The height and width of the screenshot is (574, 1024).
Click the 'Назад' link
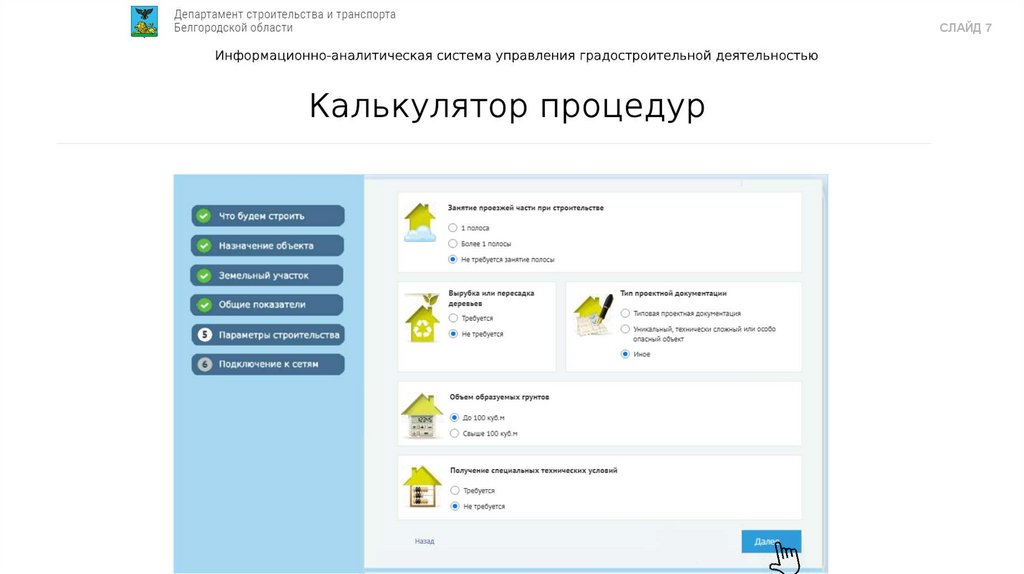[424, 541]
